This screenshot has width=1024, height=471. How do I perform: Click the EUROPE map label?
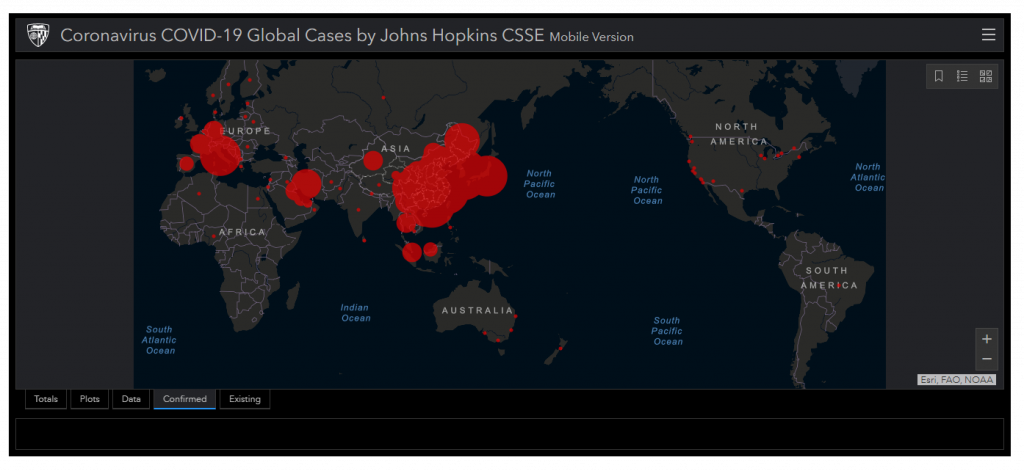(248, 131)
